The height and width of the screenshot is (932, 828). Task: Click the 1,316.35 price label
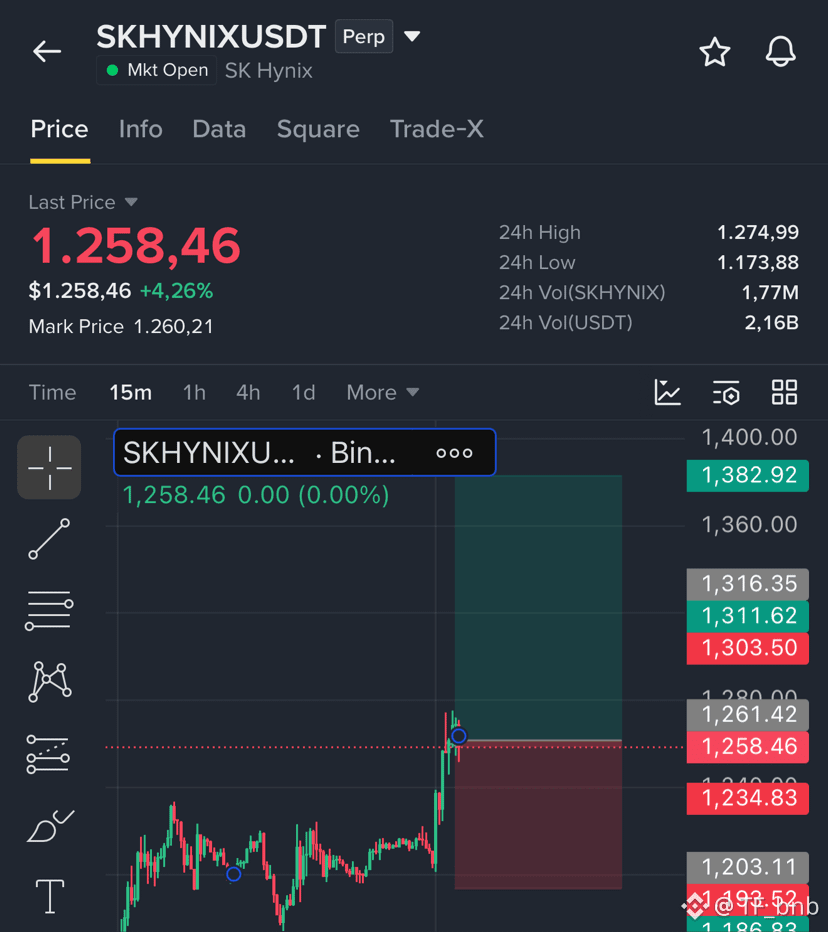[748, 584]
